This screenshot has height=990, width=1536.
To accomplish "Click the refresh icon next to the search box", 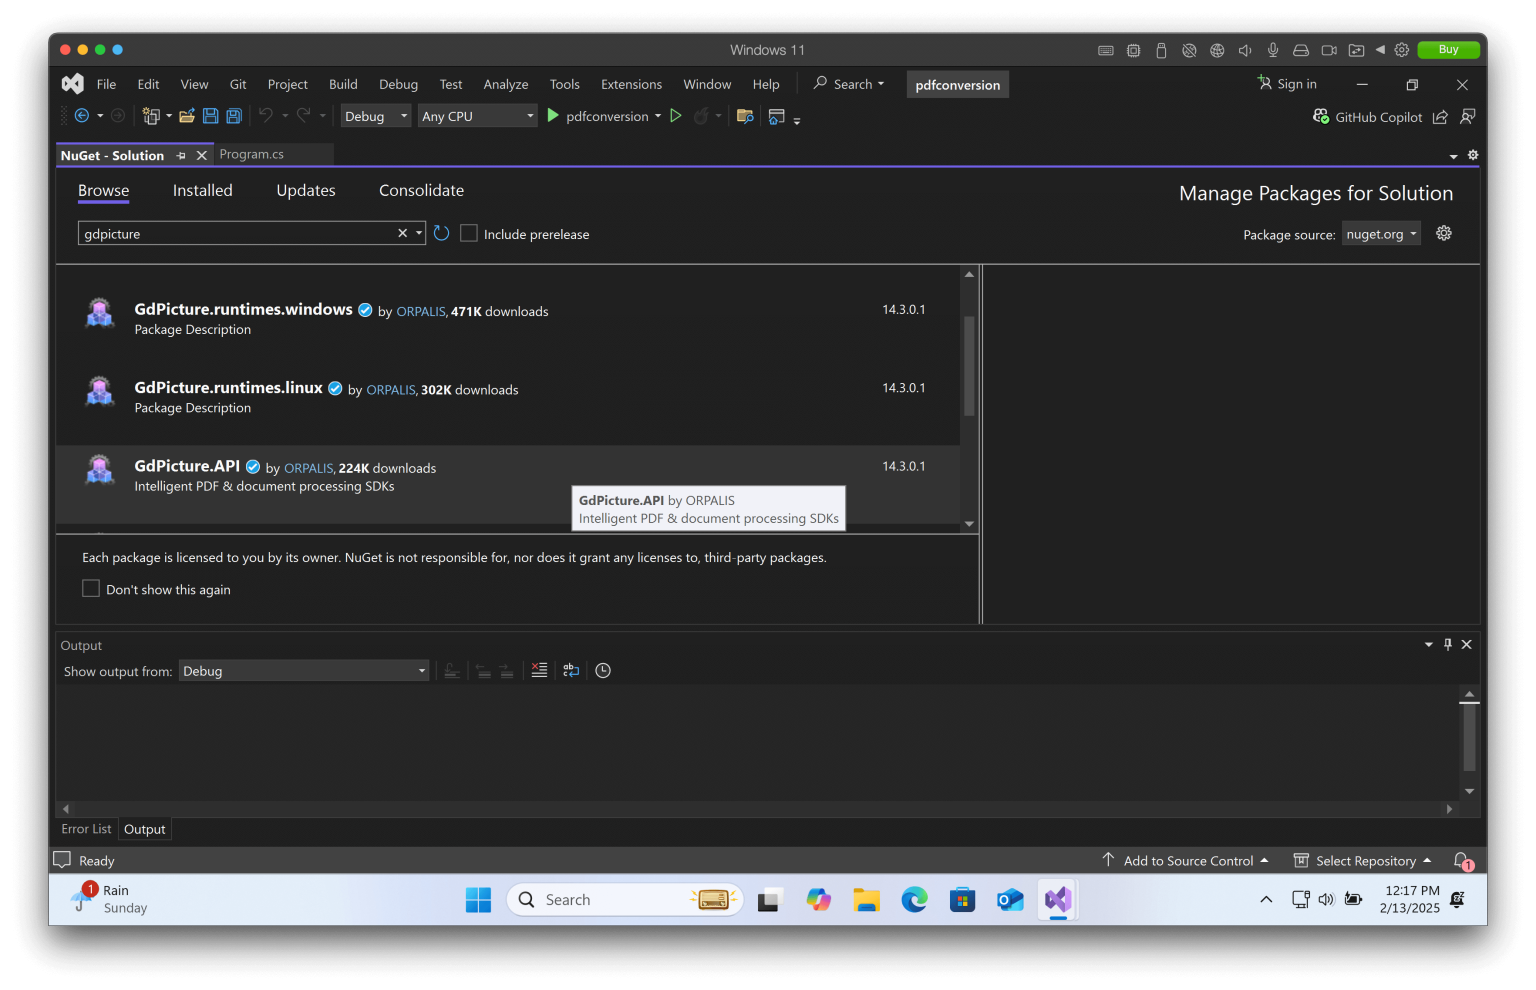I will point(442,233).
